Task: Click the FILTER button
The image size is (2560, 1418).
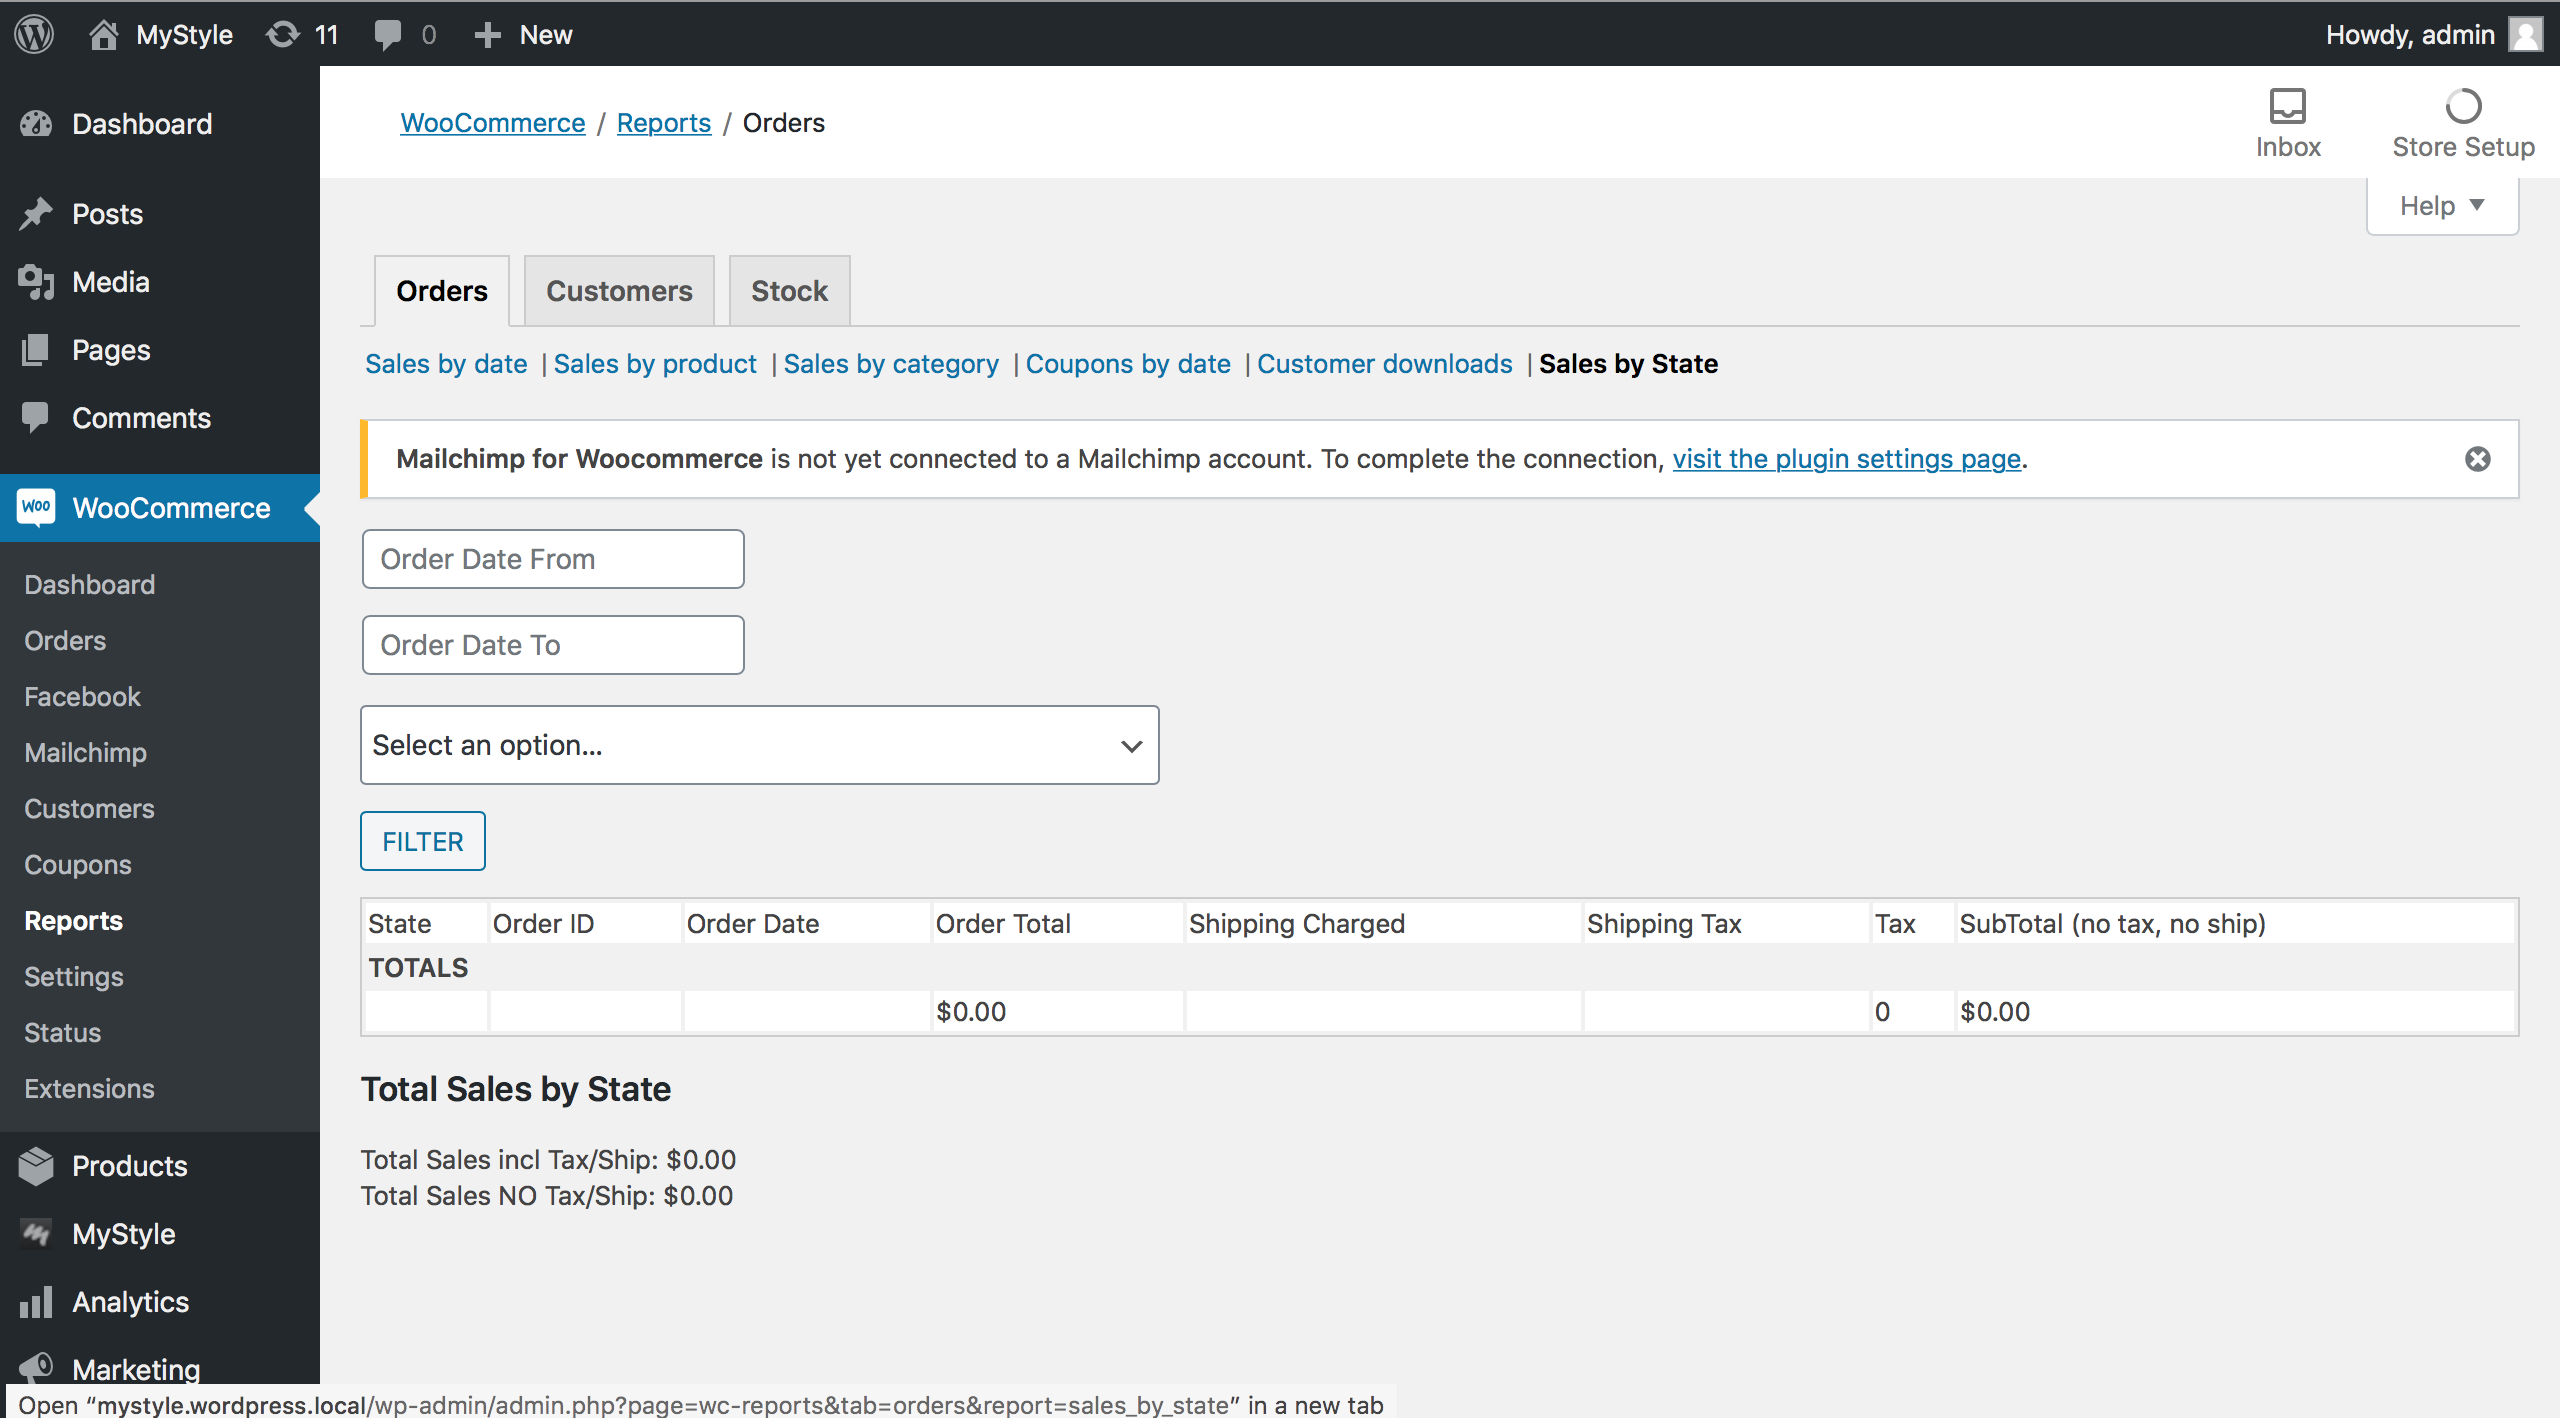Action: pos(422,841)
